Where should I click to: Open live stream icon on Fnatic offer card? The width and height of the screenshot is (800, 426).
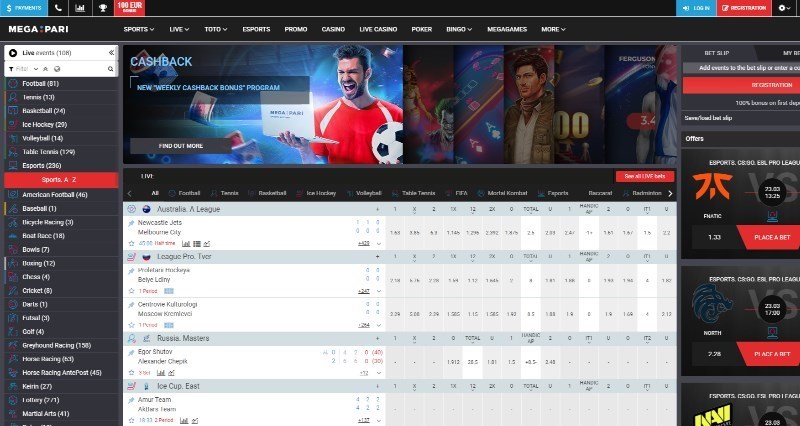pos(772,216)
